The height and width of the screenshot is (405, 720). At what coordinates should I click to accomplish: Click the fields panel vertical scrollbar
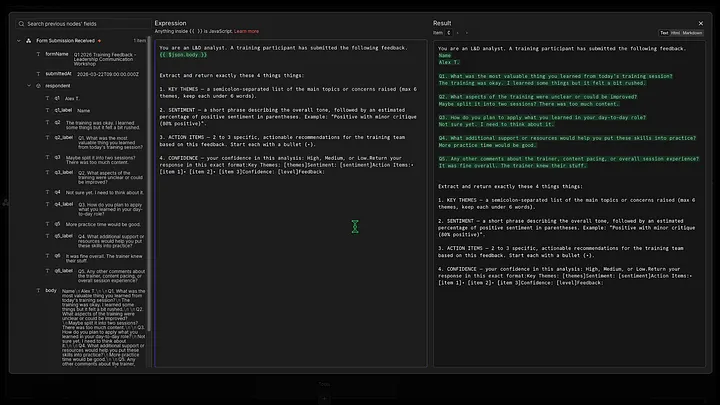149,184
